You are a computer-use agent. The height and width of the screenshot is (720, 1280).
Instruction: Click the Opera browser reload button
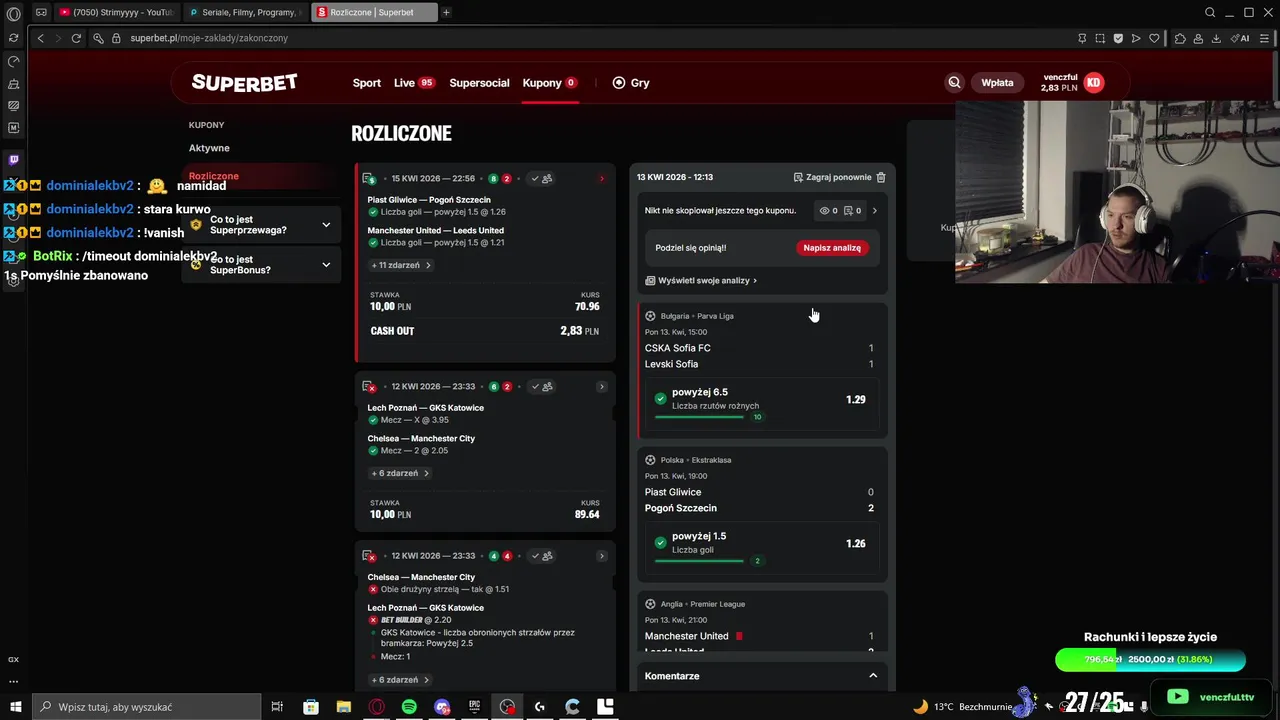[x=75, y=38]
